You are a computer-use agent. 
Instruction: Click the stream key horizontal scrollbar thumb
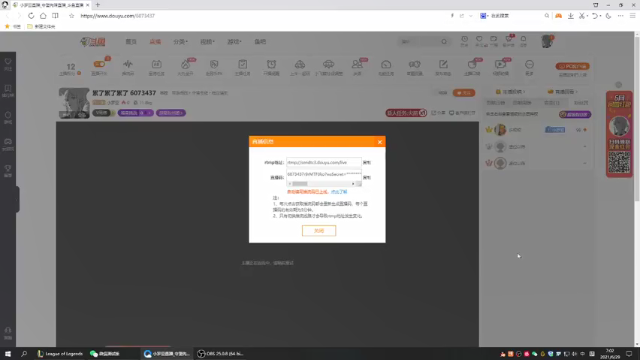tap(300, 184)
